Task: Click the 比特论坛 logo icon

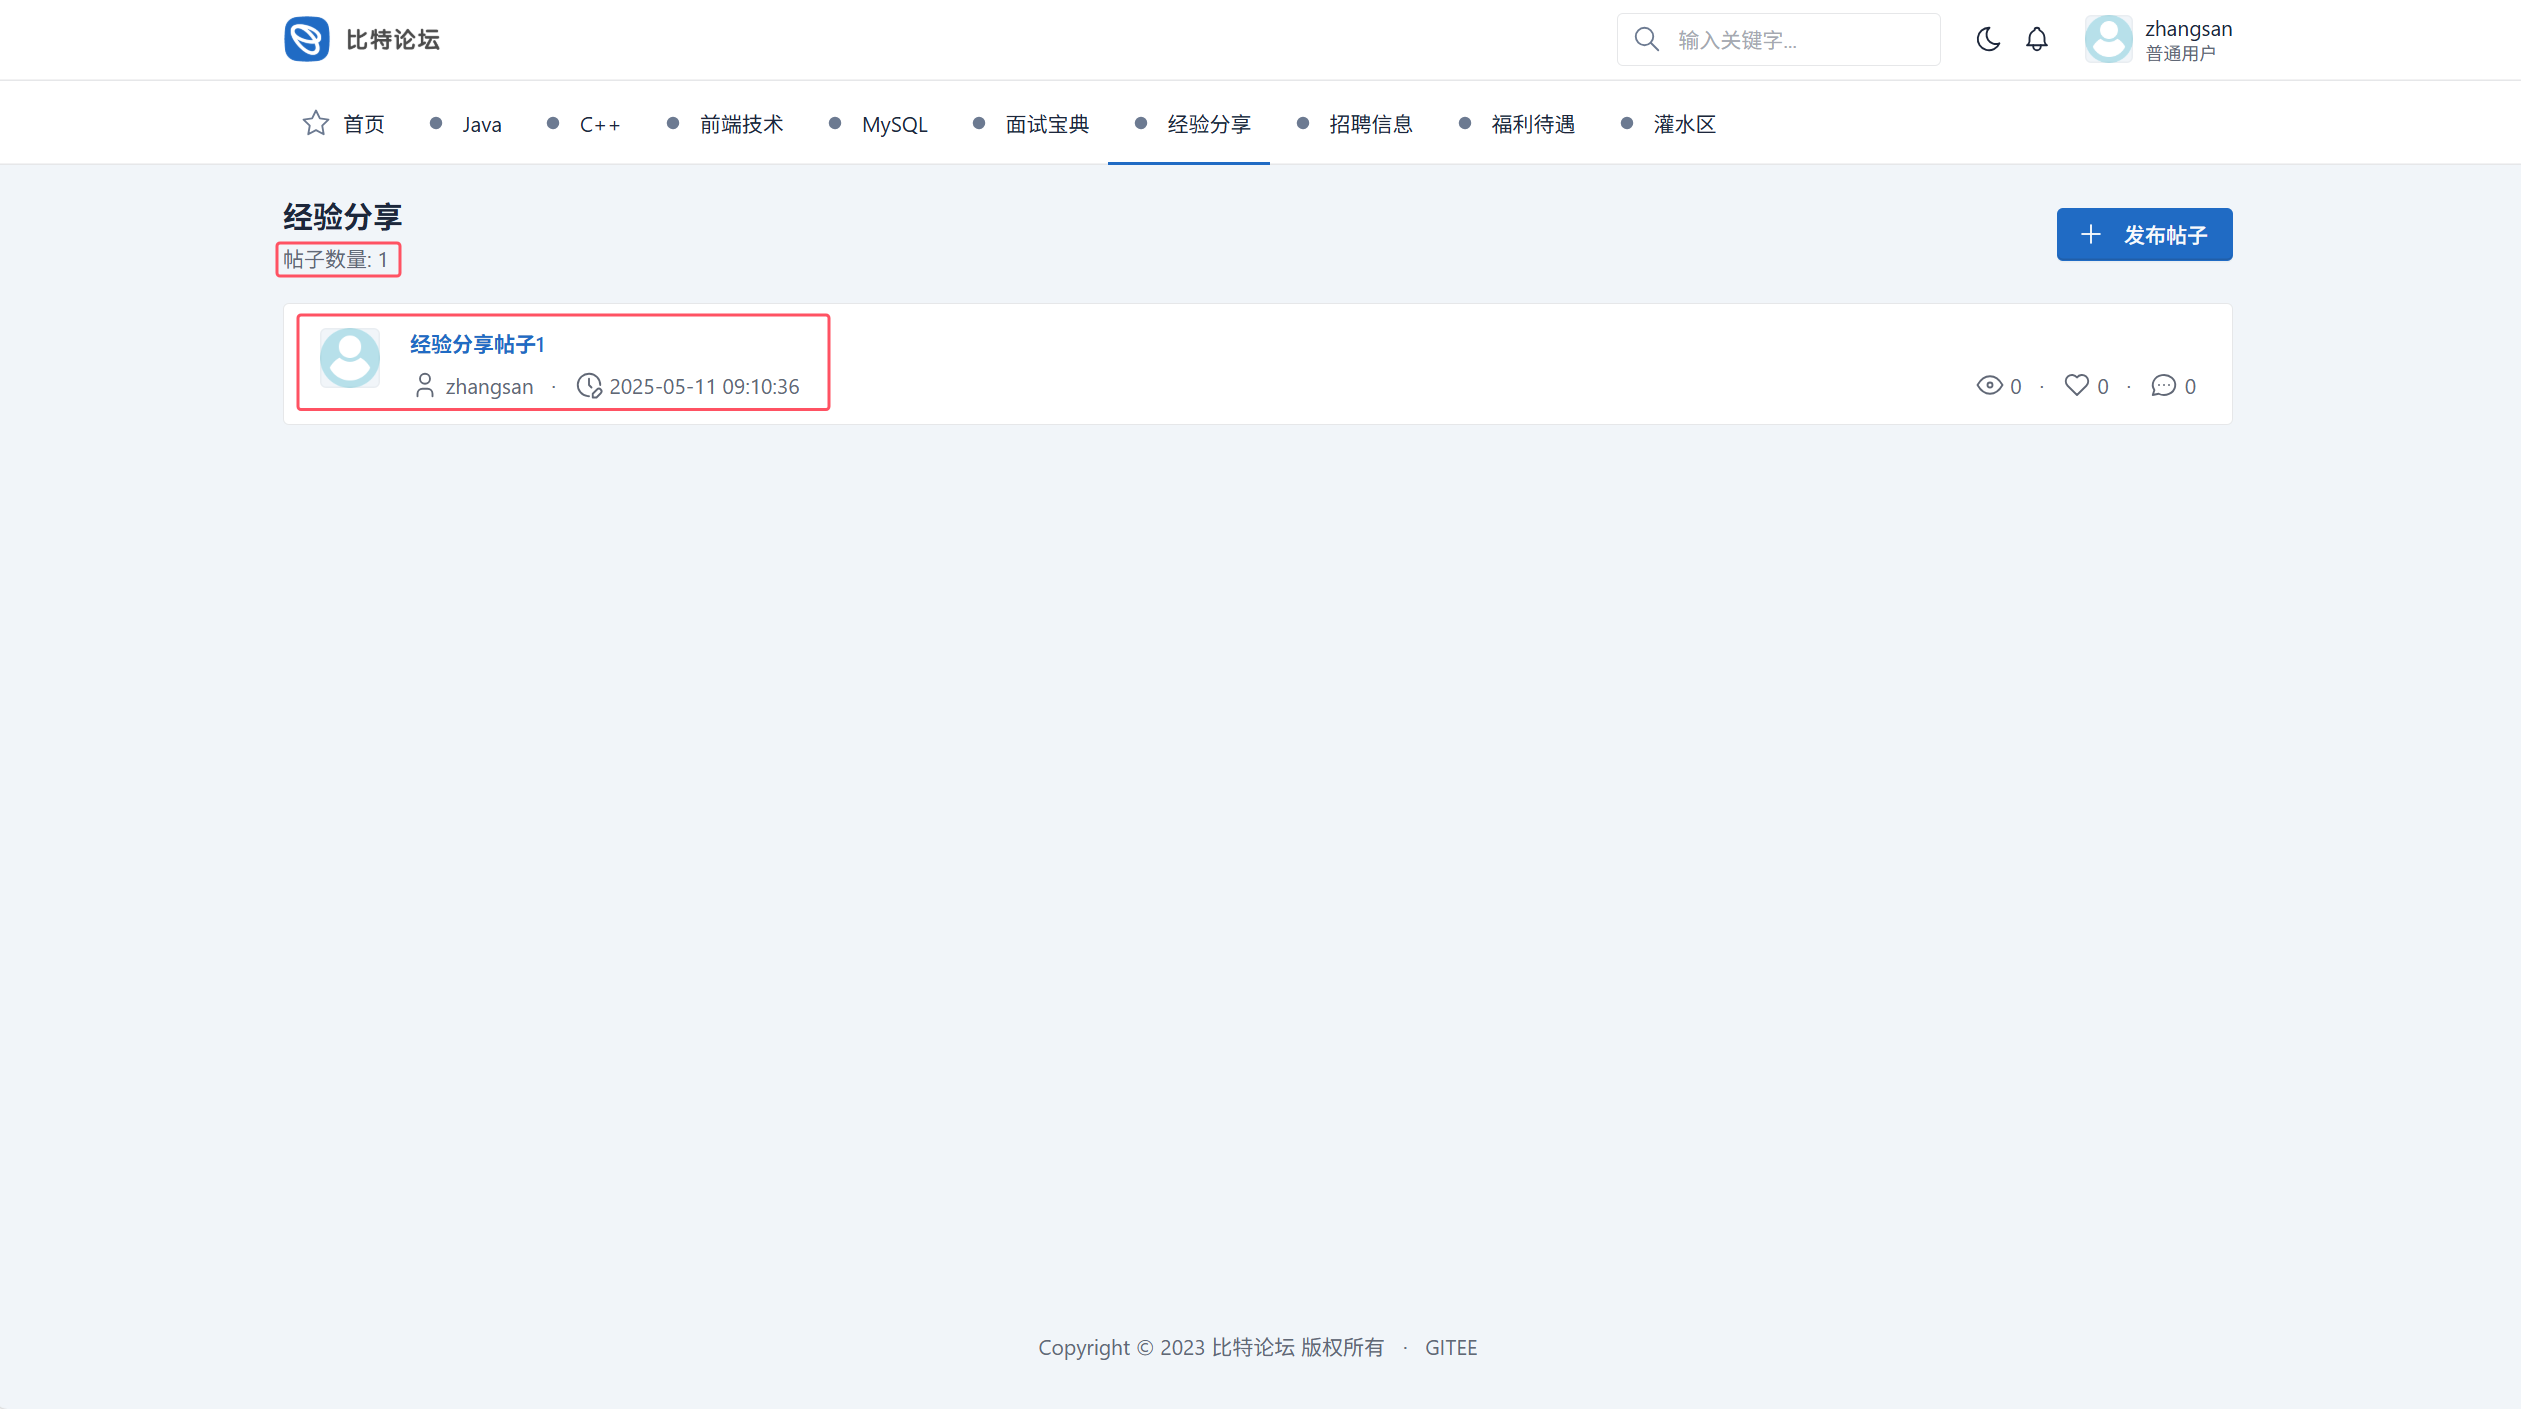Action: coord(306,39)
